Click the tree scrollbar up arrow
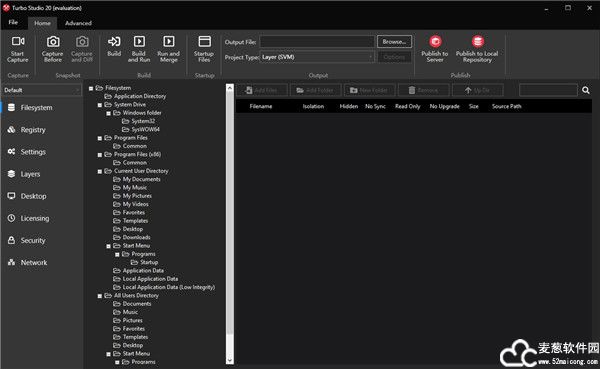 click(230, 88)
